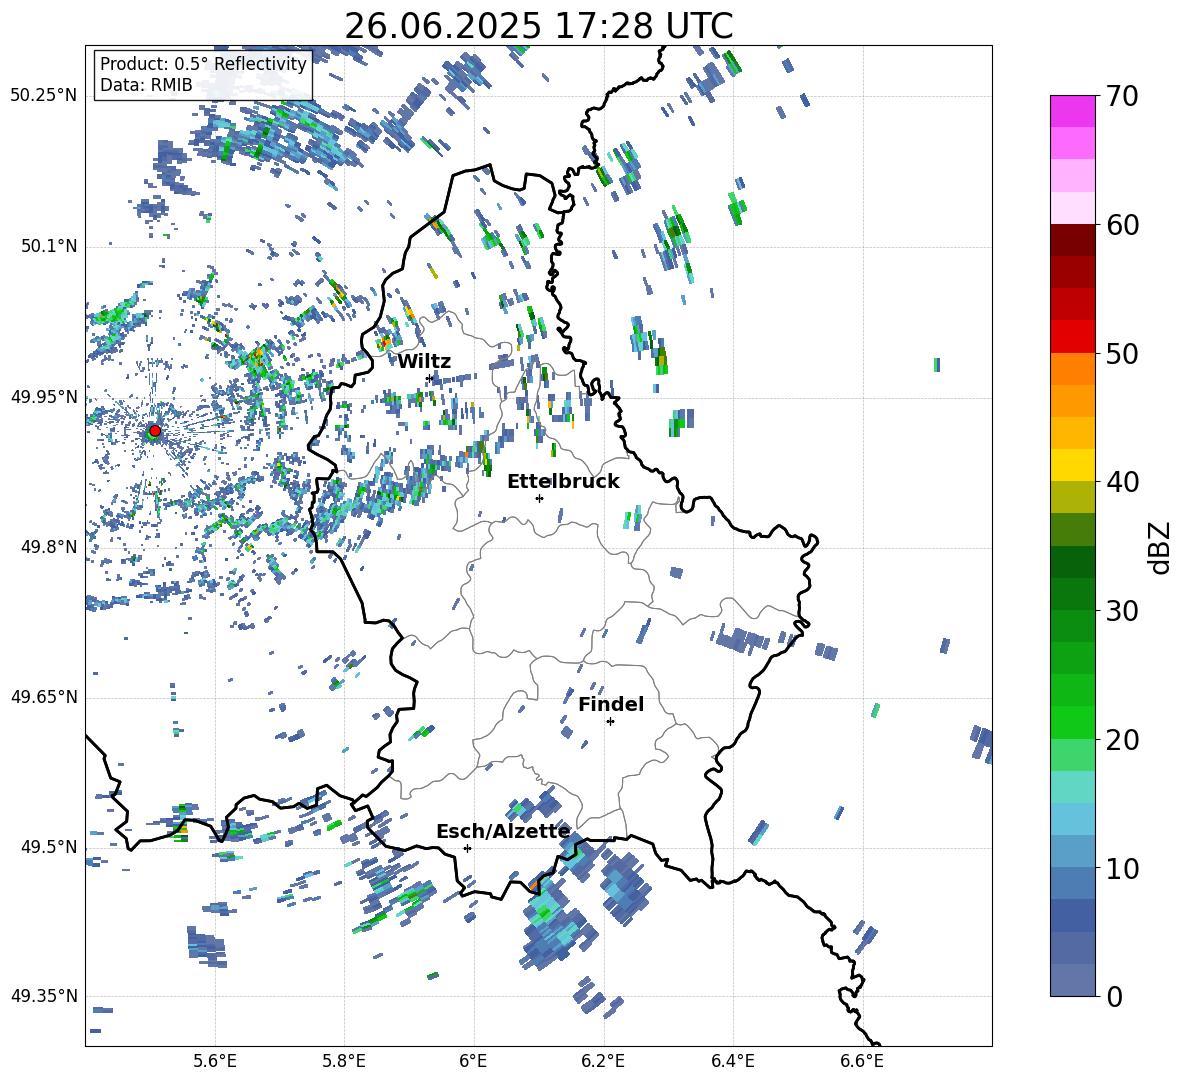Click the longitude label 6.4°E
The image size is (1184, 1081).
tap(732, 1061)
